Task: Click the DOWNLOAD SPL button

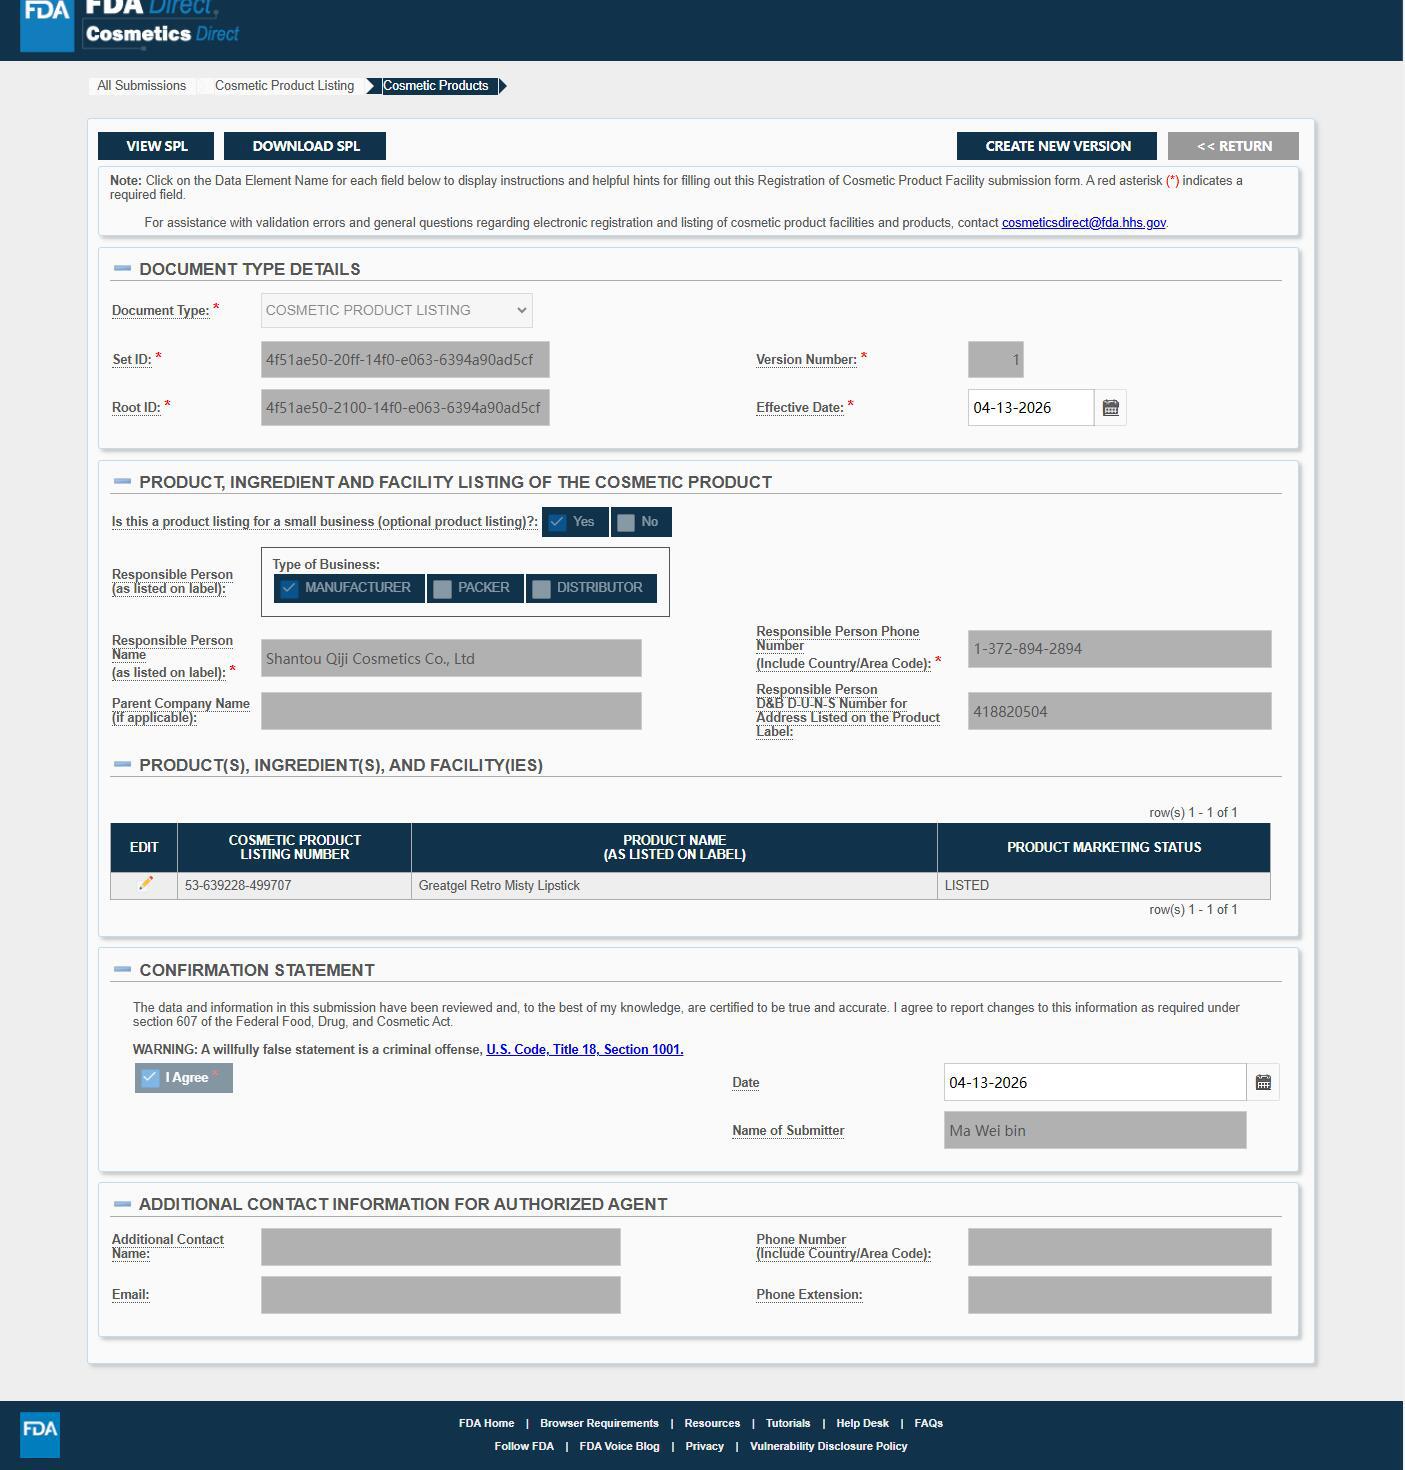Action: (x=305, y=146)
